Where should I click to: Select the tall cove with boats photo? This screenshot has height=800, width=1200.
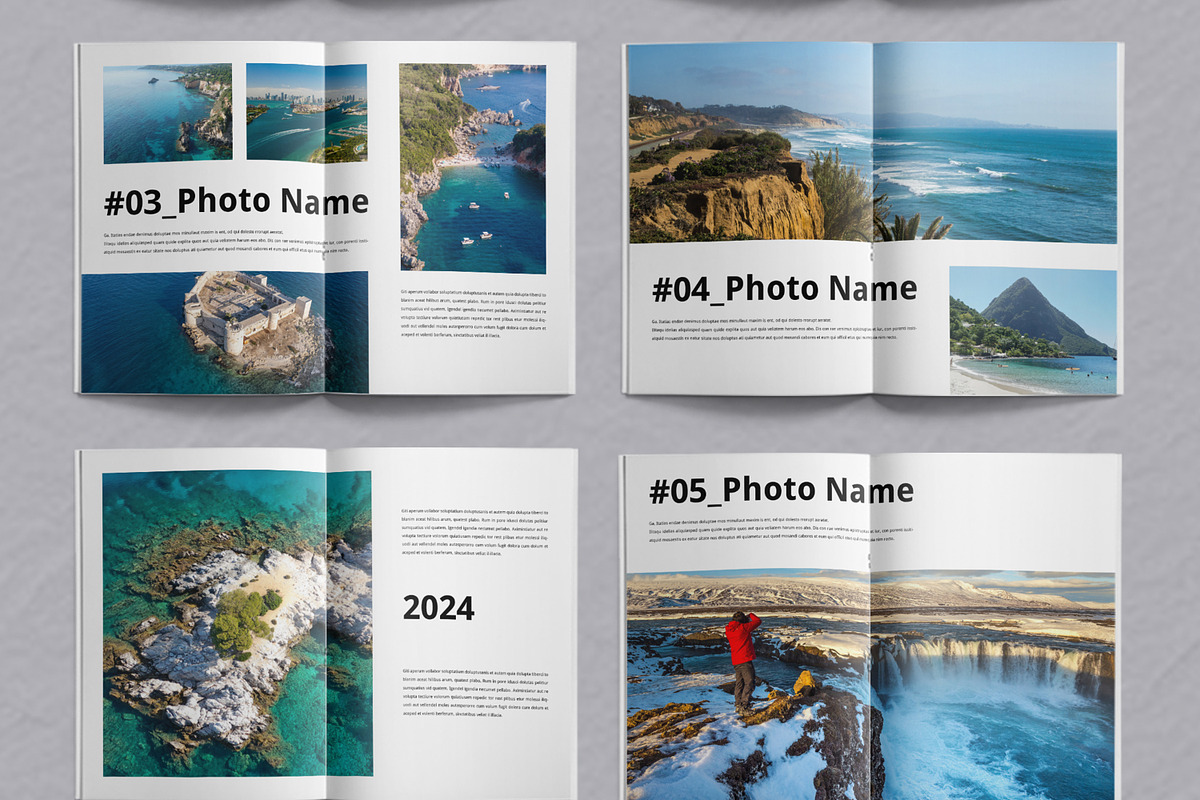(x=473, y=168)
